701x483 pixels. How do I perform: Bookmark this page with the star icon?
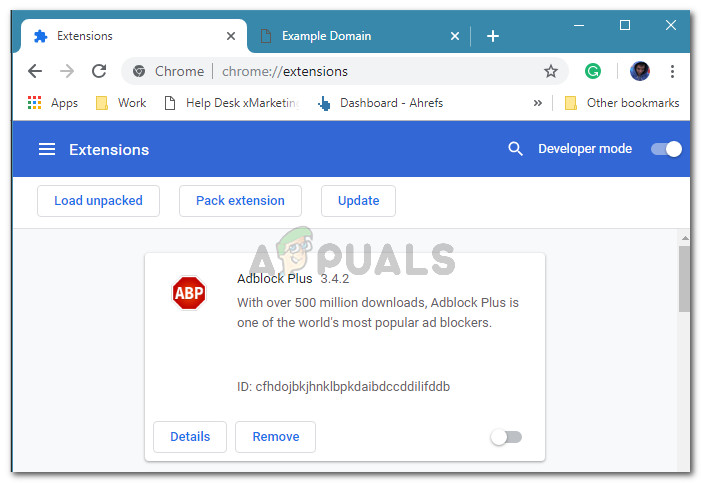click(551, 71)
